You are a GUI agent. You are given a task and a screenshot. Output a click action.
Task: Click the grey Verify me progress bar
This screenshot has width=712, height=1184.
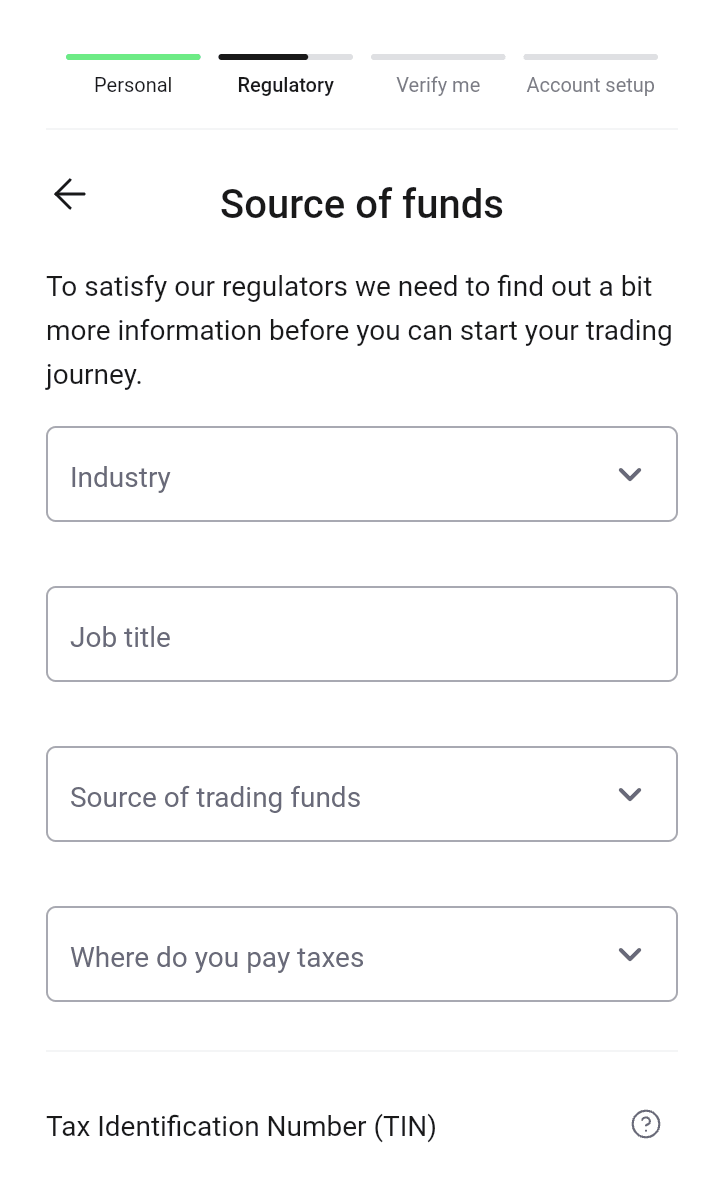[438, 57]
